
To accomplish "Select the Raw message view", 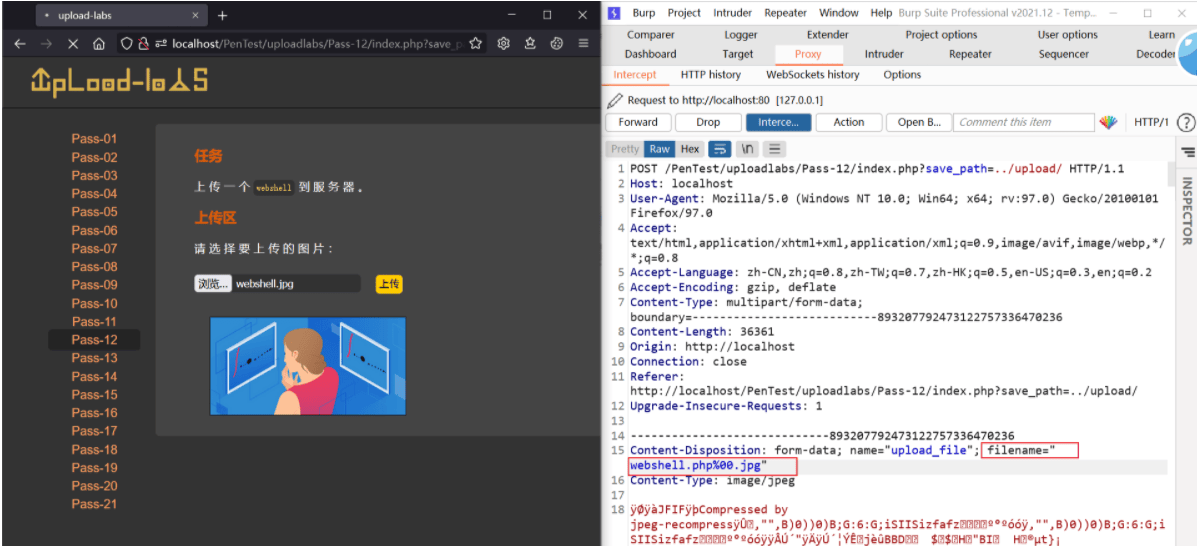I will [x=660, y=149].
